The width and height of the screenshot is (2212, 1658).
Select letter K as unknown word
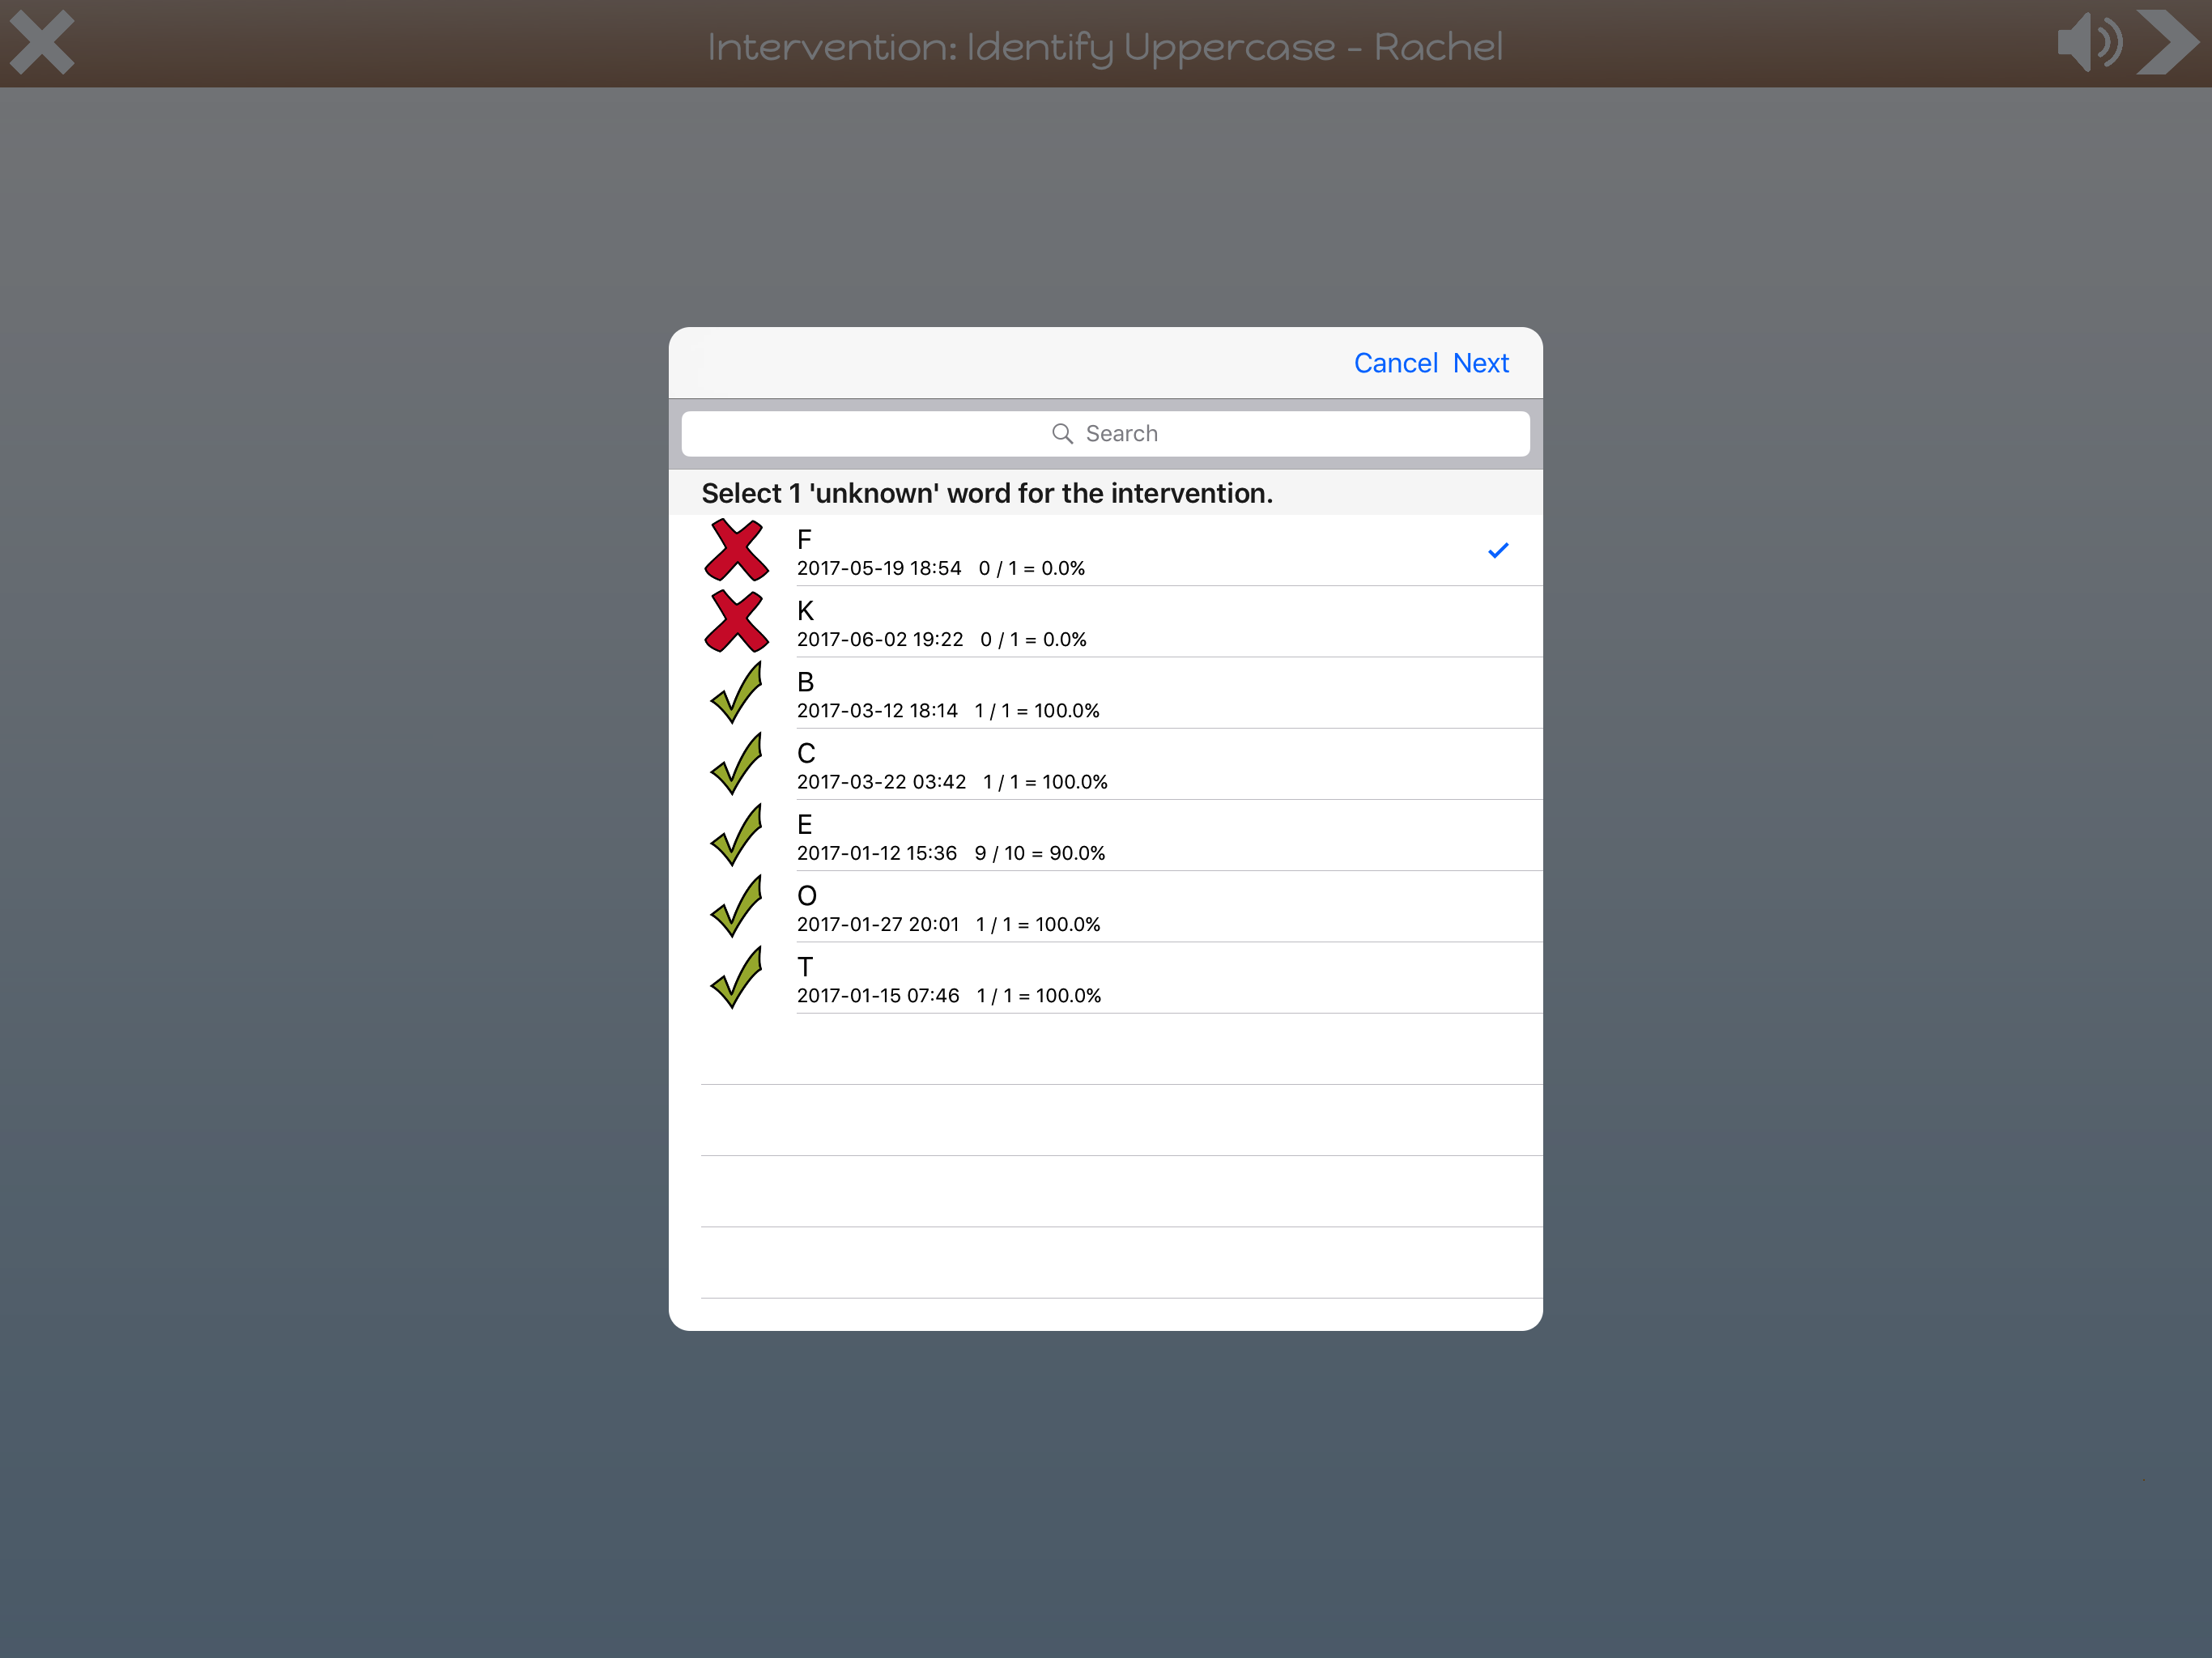click(x=1100, y=623)
